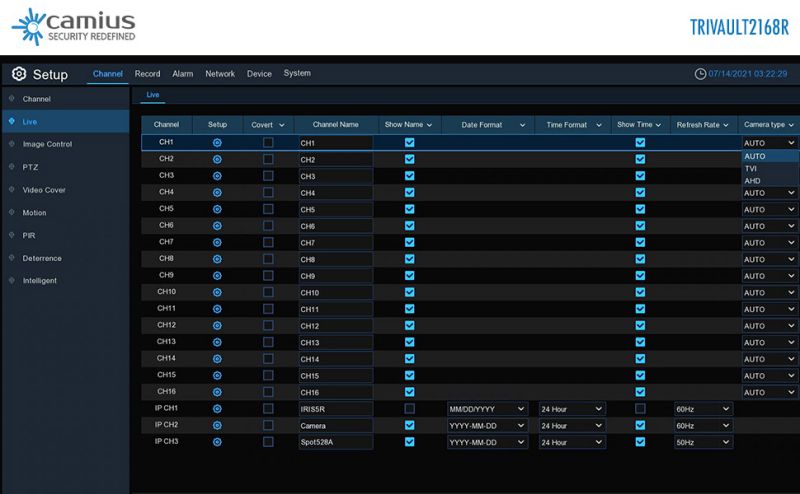The image size is (800, 494).
Task: Switch to the Record tab
Action: [x=147, y=74]
